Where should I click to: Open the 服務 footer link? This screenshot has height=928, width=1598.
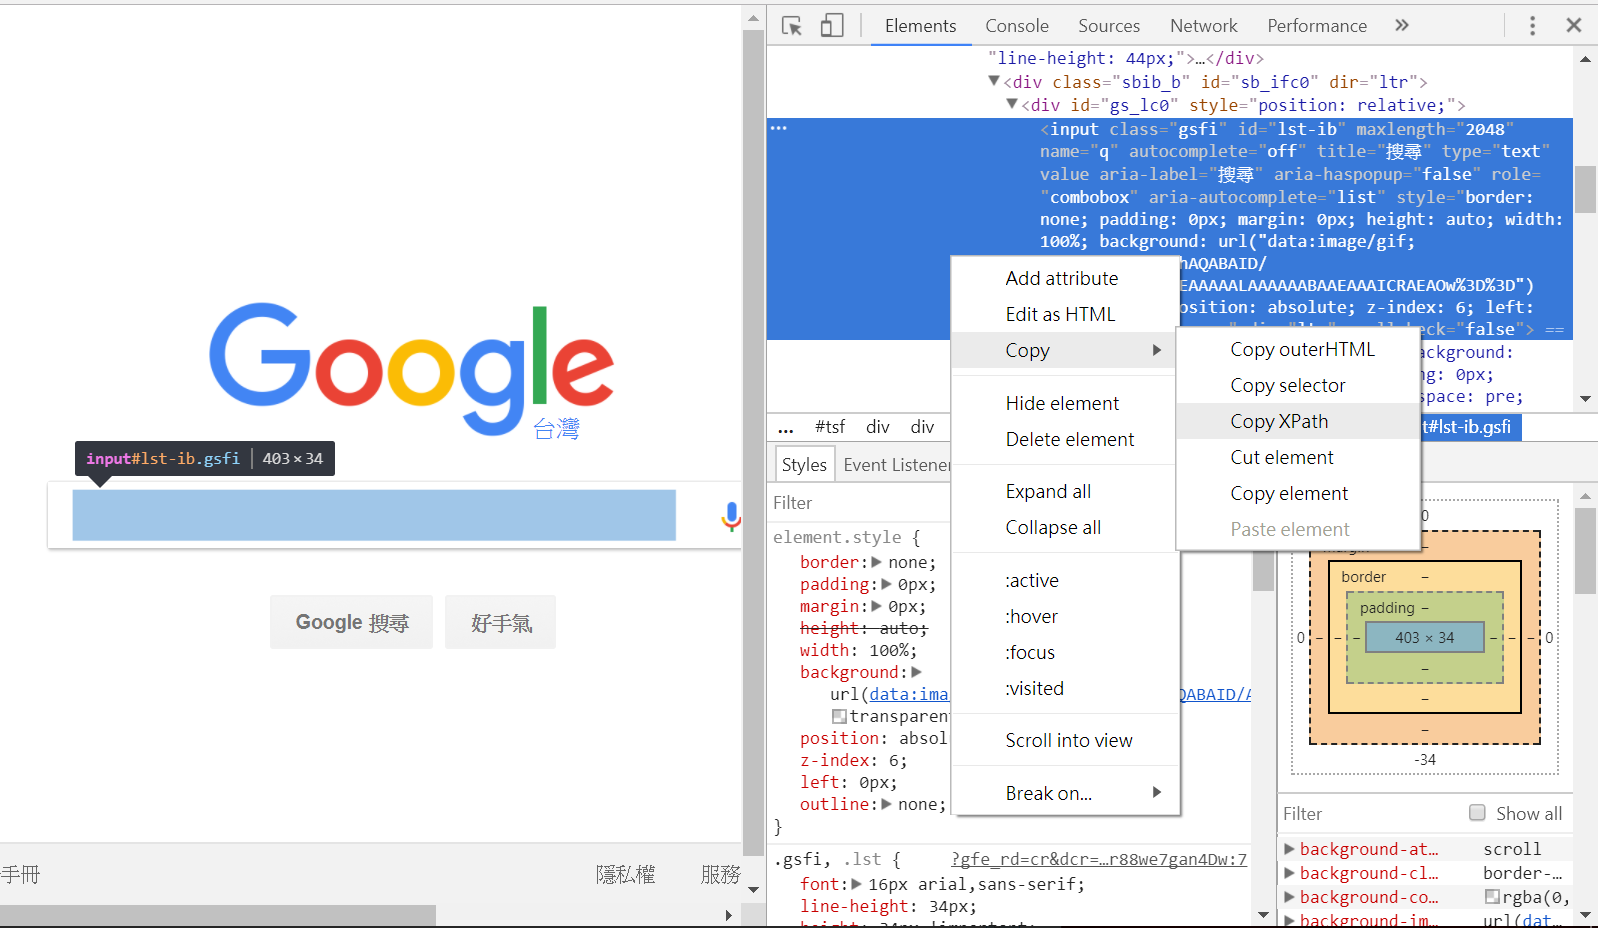pos(721,875)
